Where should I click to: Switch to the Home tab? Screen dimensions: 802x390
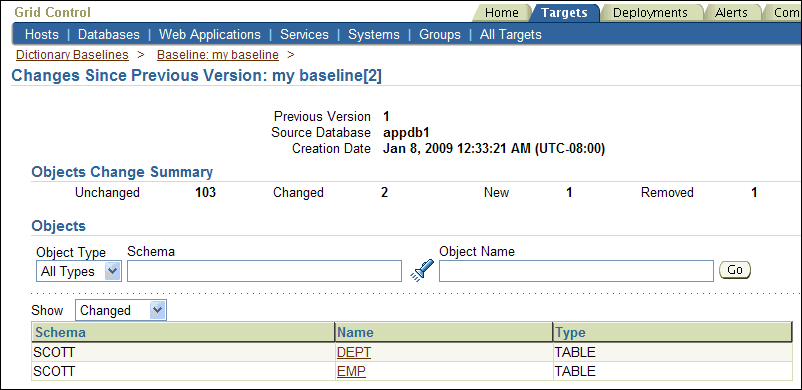[501, 12]
